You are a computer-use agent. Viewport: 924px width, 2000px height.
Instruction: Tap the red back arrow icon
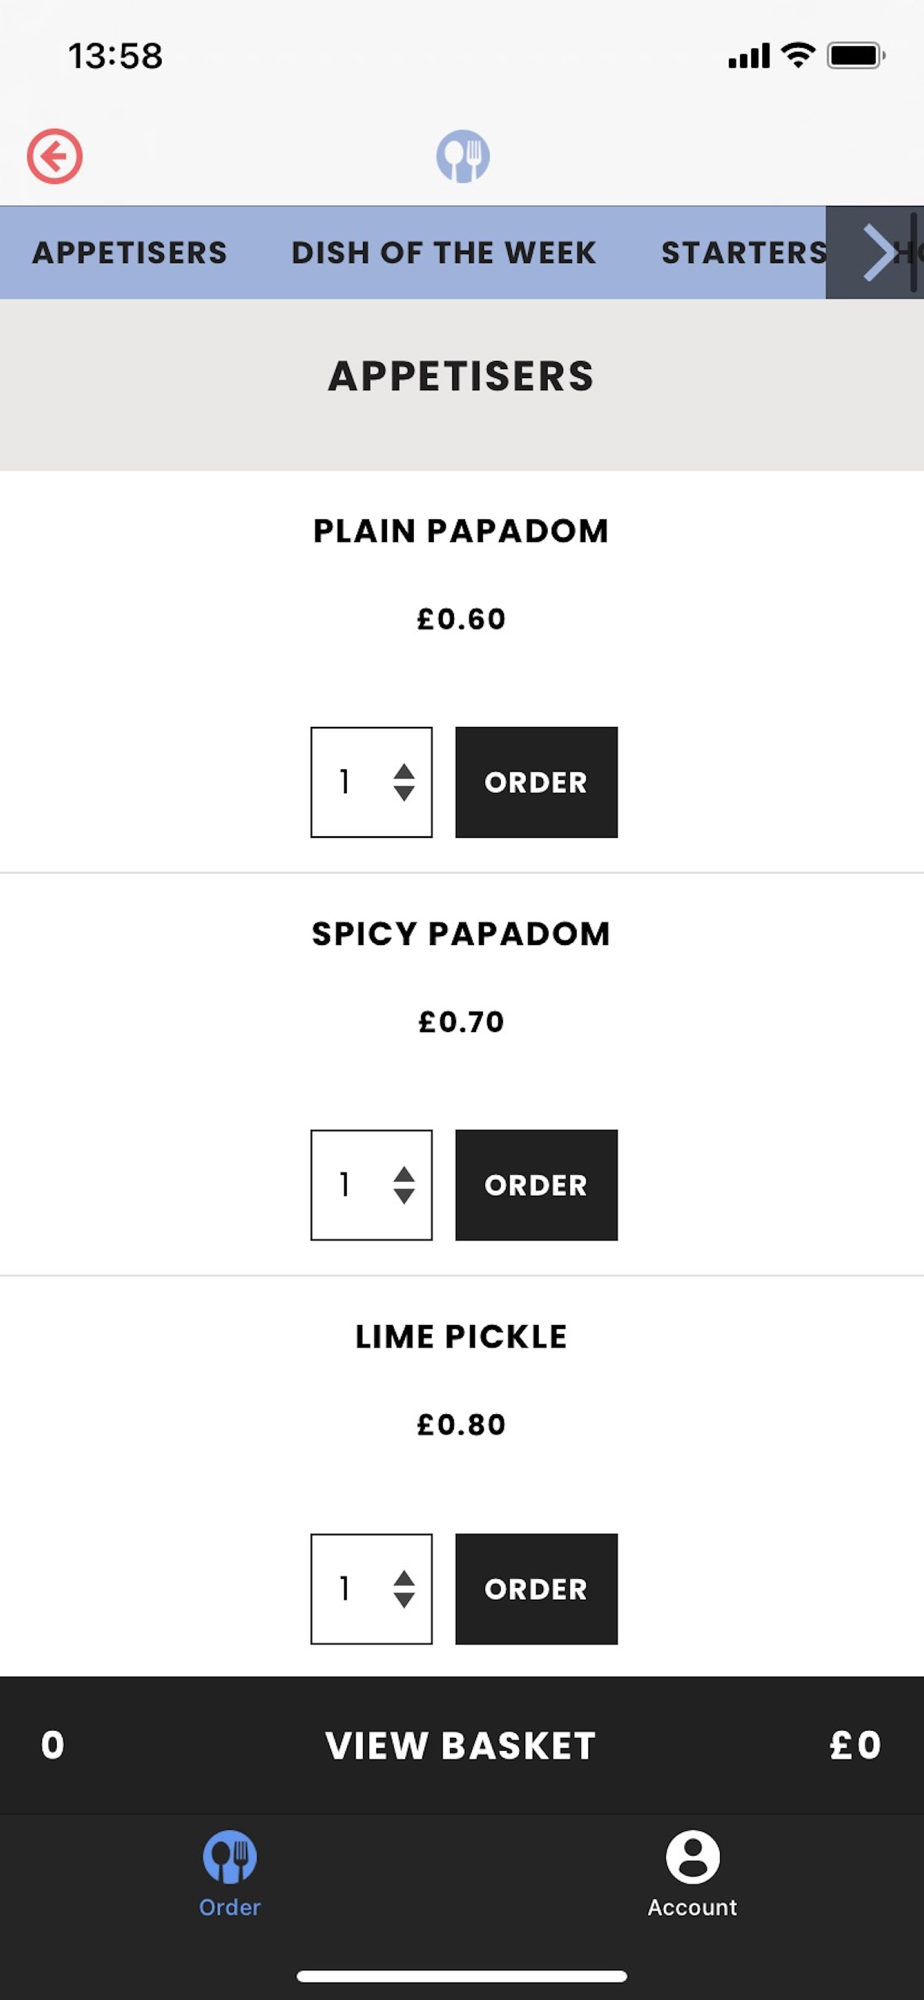[54, 156]
